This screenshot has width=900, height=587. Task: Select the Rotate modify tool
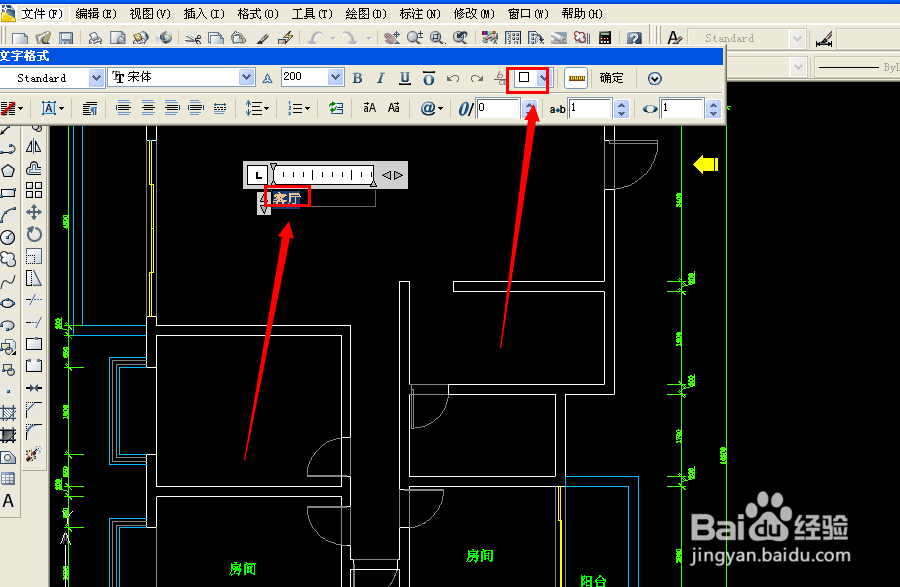34,234
